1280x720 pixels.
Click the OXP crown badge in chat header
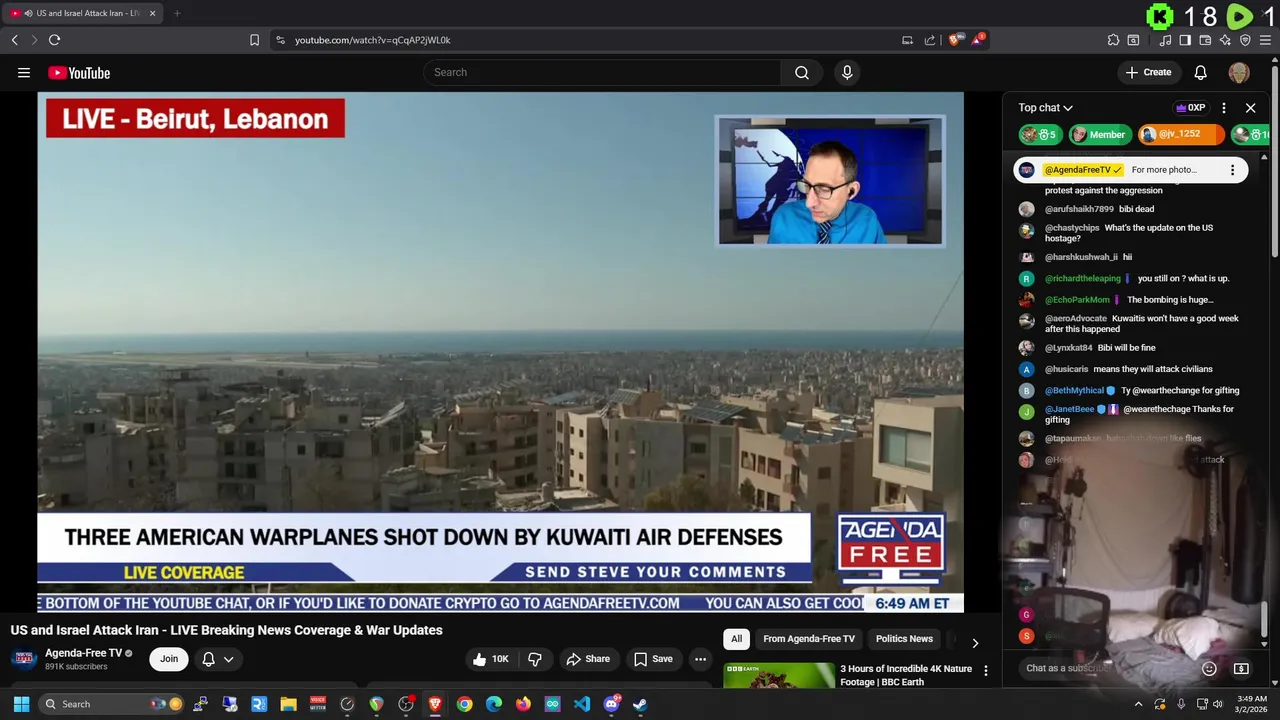[x=1190, y=108]
